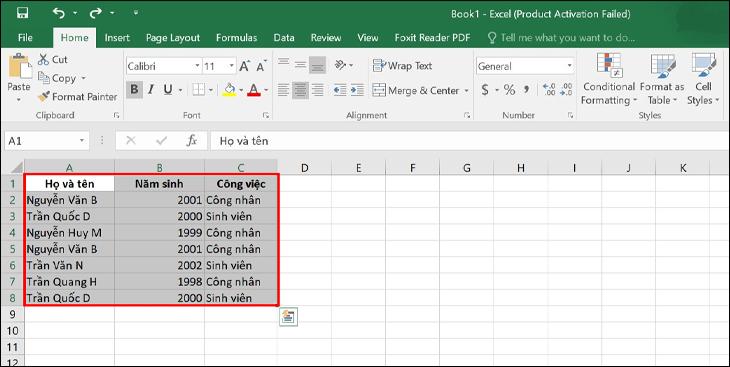Click the Save icon in title bar
Image resolution: width=730 pixels, height=367 pixels.
point(22,13)
